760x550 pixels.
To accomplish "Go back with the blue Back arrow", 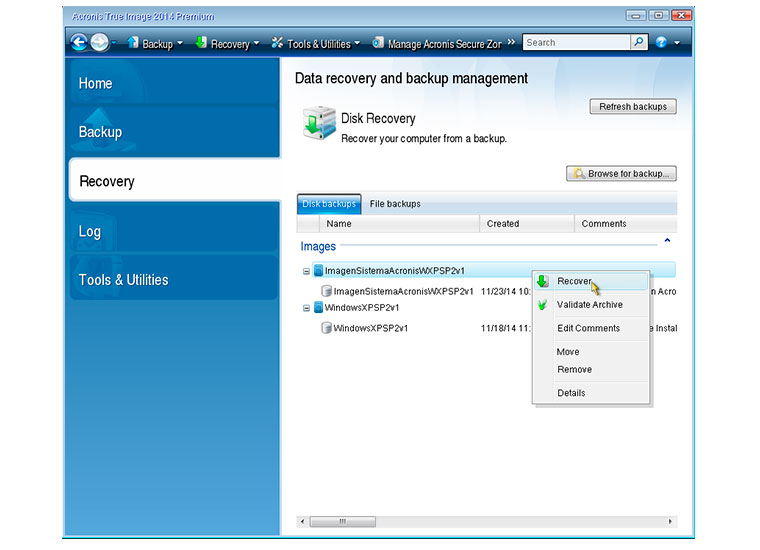I will pyautogui.click(x=79, y=43).
